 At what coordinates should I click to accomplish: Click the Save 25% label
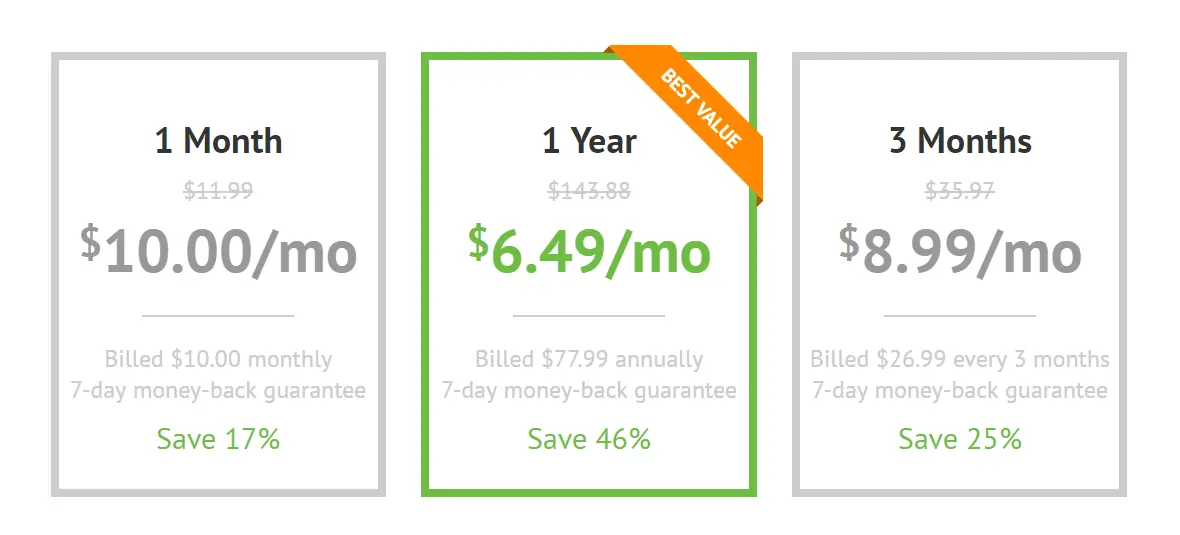(960, 439)
